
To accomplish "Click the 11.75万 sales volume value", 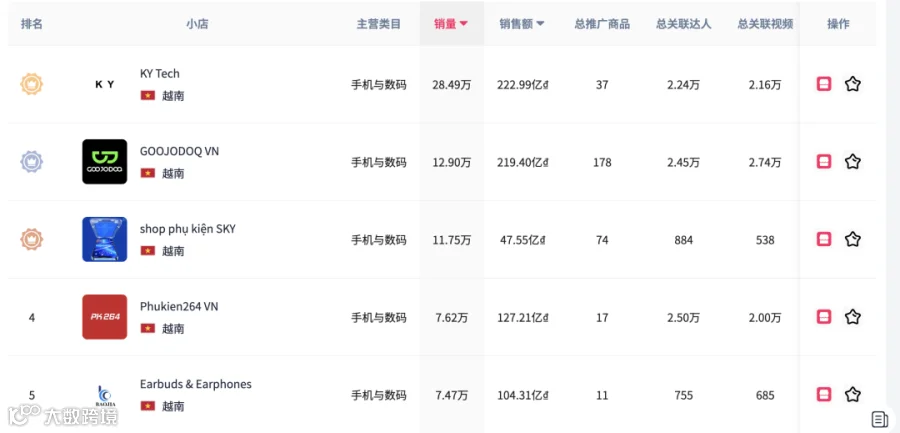I will (452, 240).
